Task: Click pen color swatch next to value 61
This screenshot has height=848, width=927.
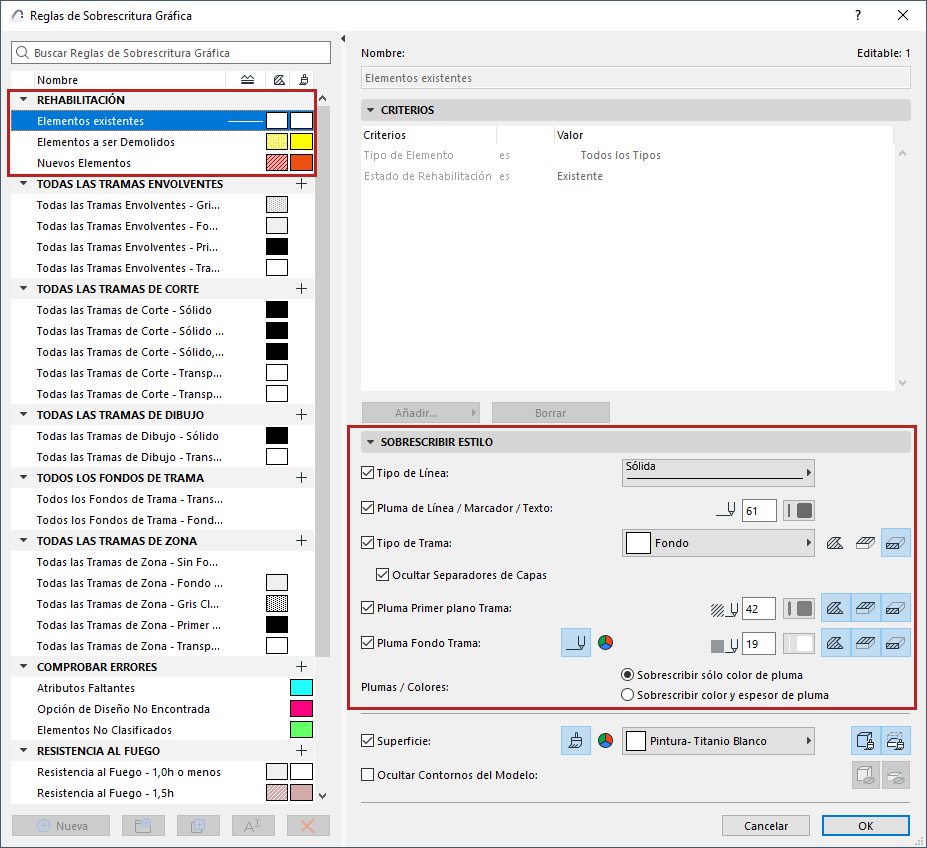Action: tap(799, 510)
